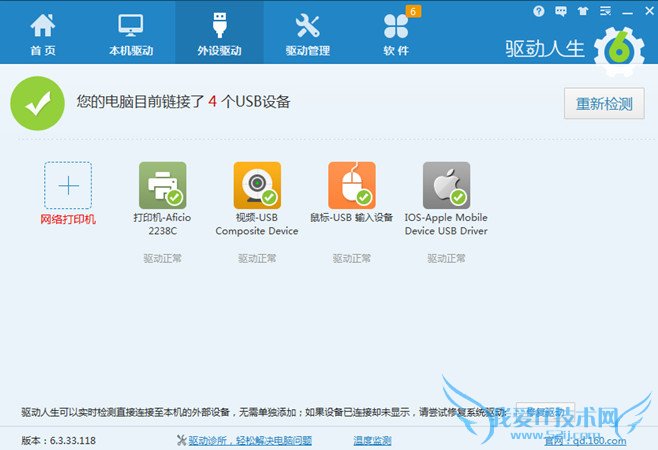Click the green checkmark status icon
Image resolution: width=658 pixels, height=450 pixels.
[37, 103]
